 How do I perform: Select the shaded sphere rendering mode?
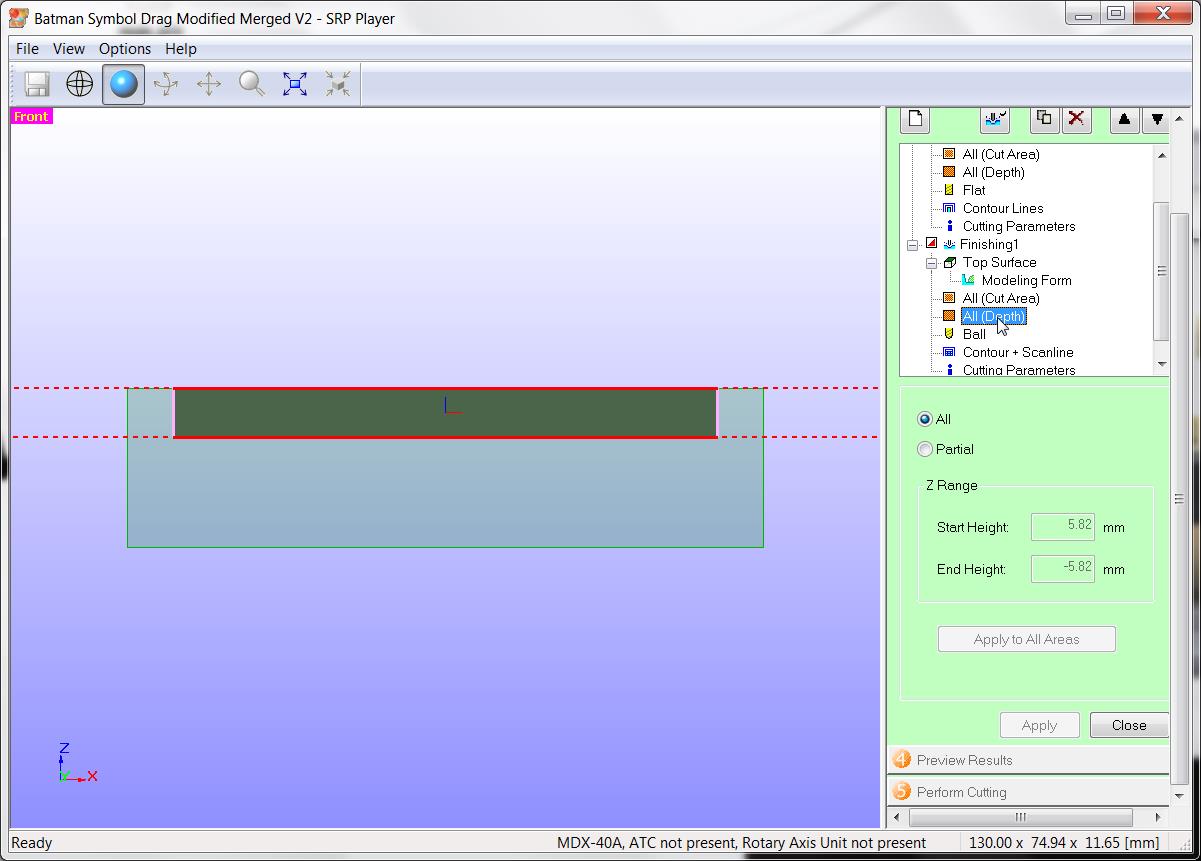123,84
